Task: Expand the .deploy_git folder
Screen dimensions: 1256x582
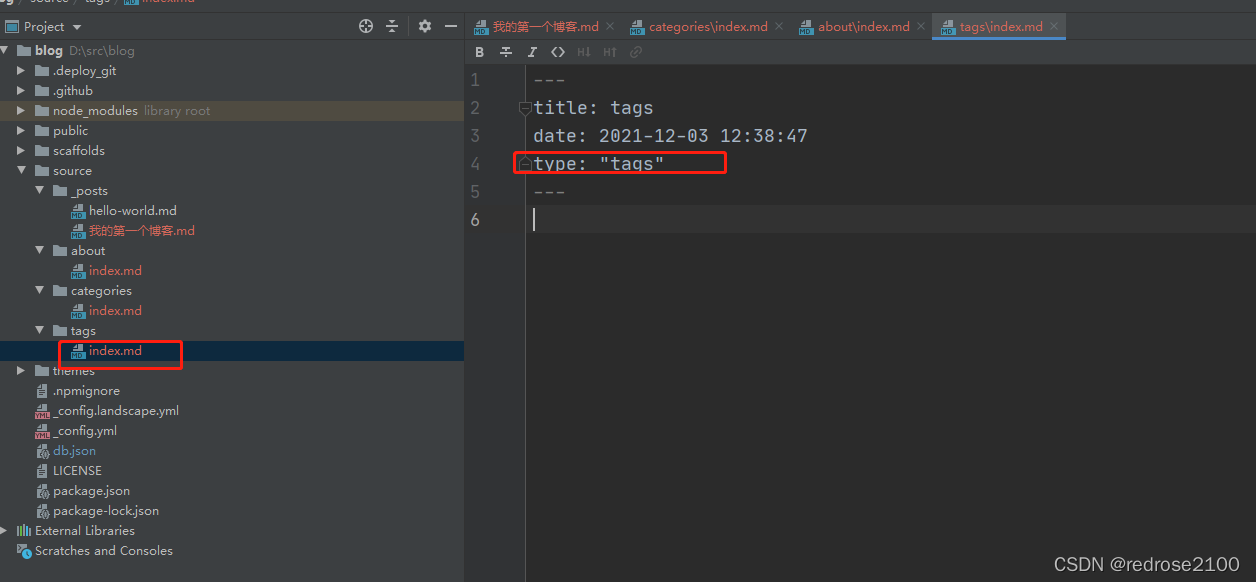Action: point(22,71)
